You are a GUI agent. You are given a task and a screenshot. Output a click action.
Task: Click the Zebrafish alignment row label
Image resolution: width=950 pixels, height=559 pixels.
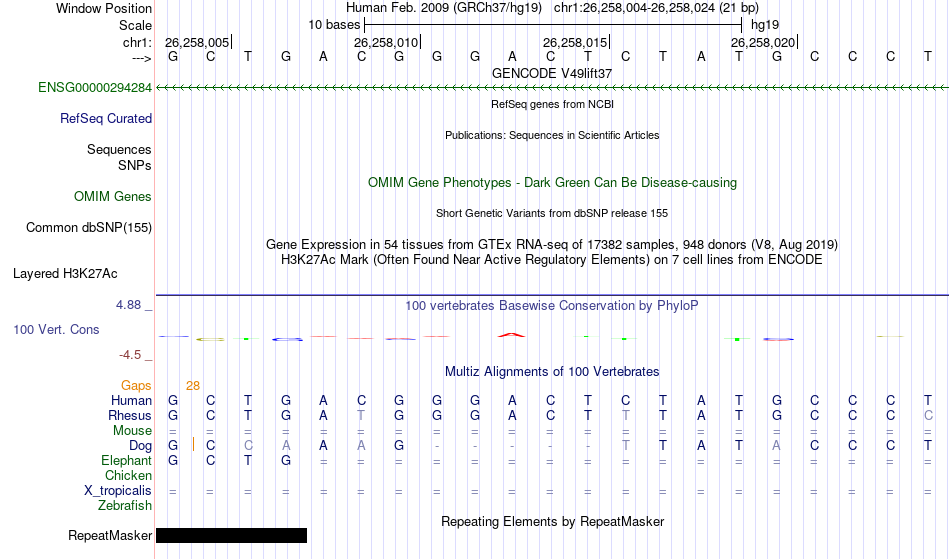125,505
